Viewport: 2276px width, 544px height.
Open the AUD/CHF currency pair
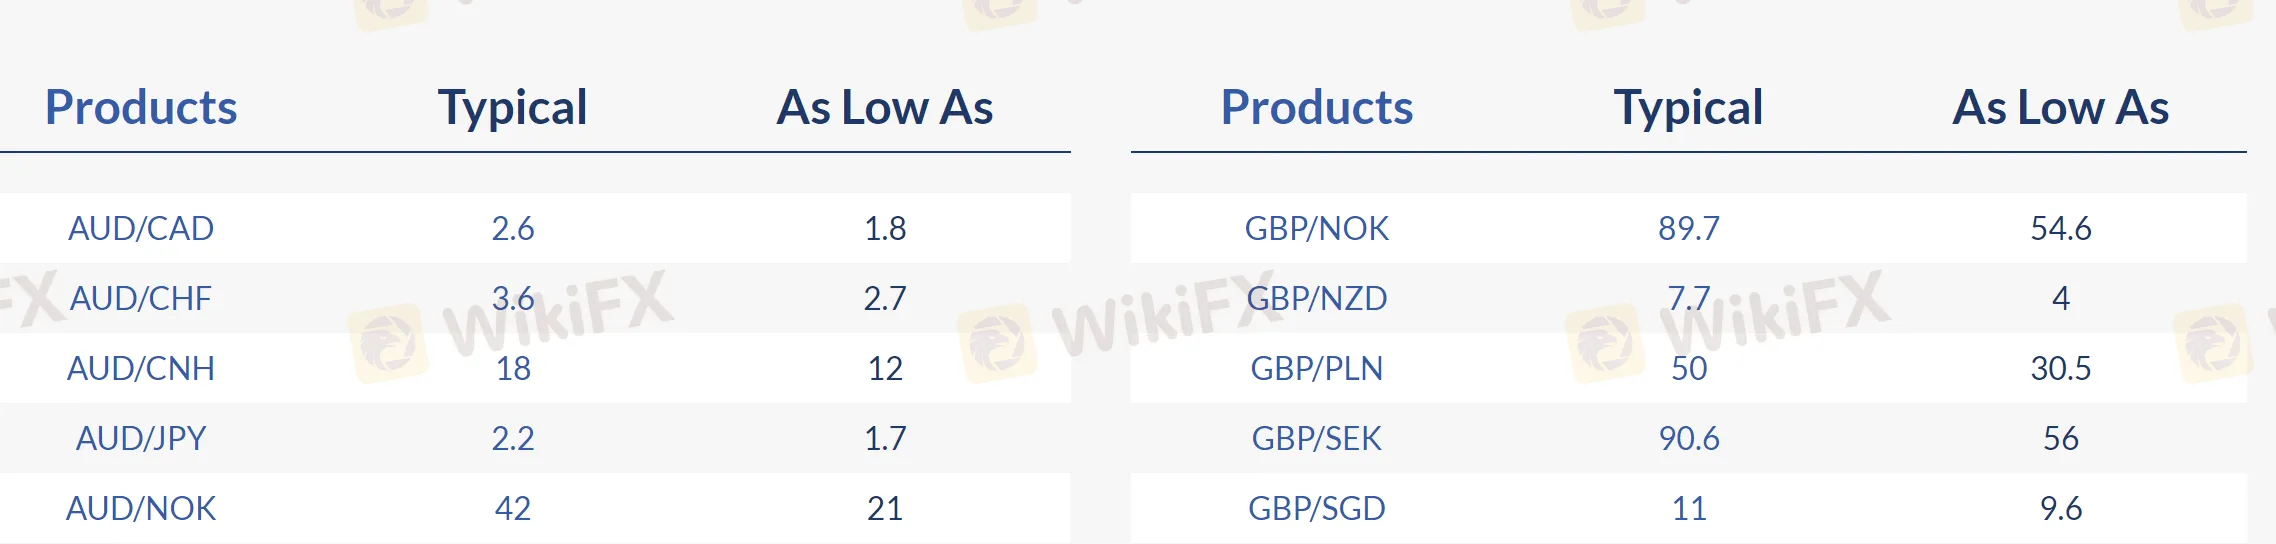pos(141,298)
